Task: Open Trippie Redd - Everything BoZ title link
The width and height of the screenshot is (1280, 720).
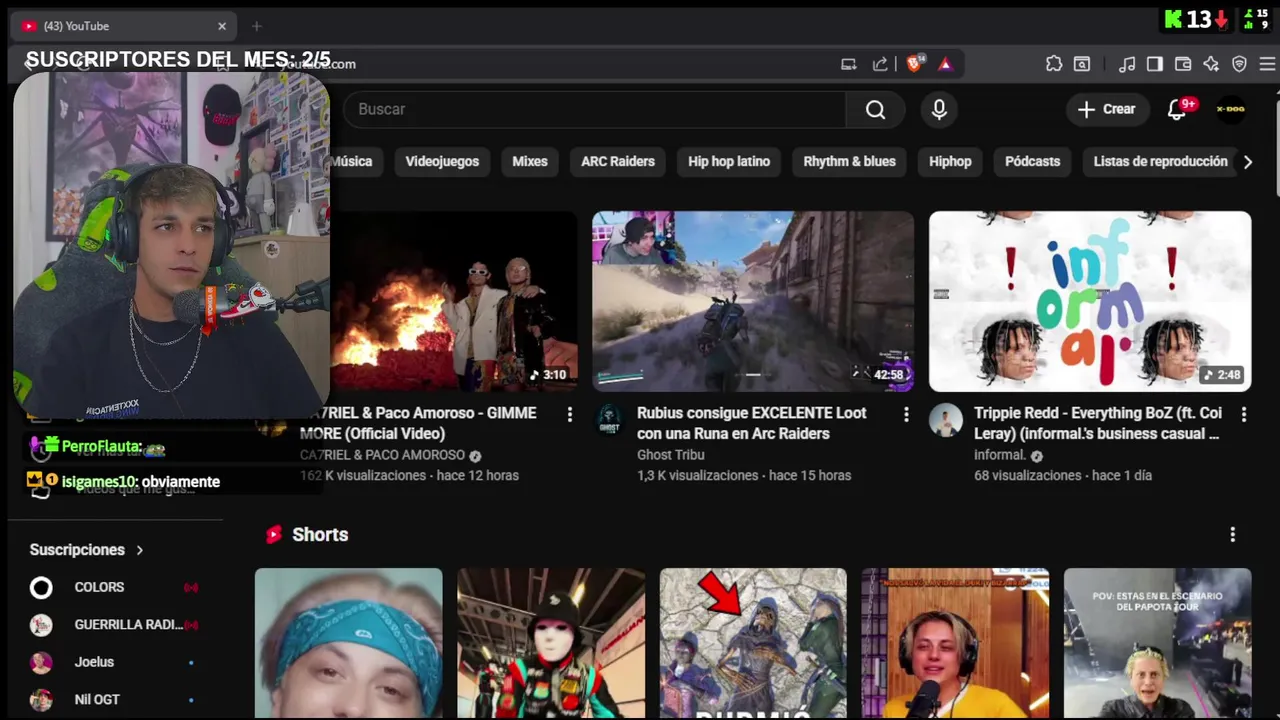Action: 1097,423
